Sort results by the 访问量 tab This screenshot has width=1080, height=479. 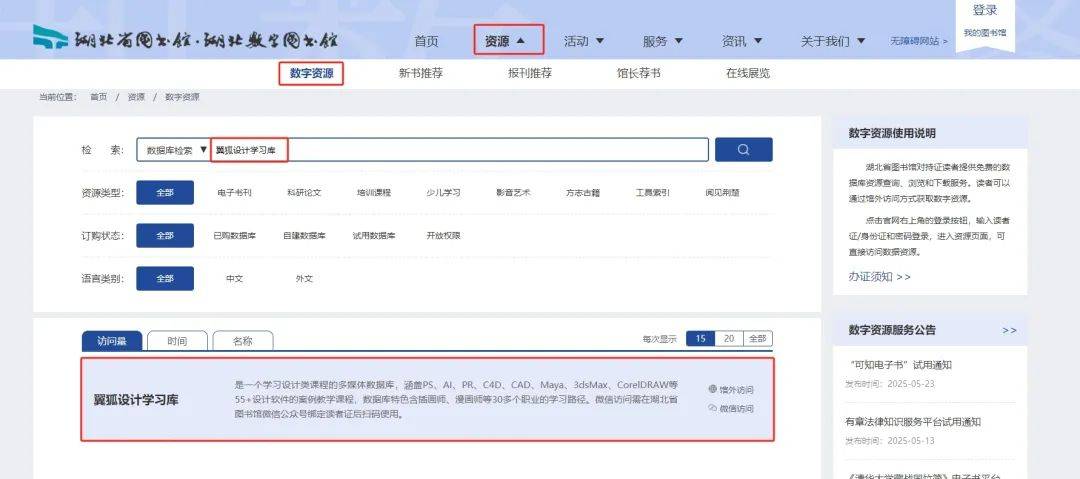coord(112,341)
